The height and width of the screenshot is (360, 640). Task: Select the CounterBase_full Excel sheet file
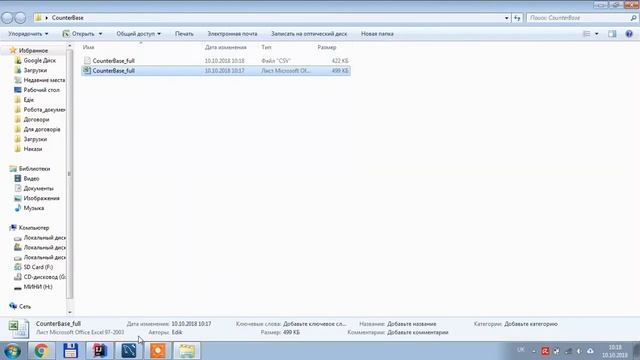point(216,71)
